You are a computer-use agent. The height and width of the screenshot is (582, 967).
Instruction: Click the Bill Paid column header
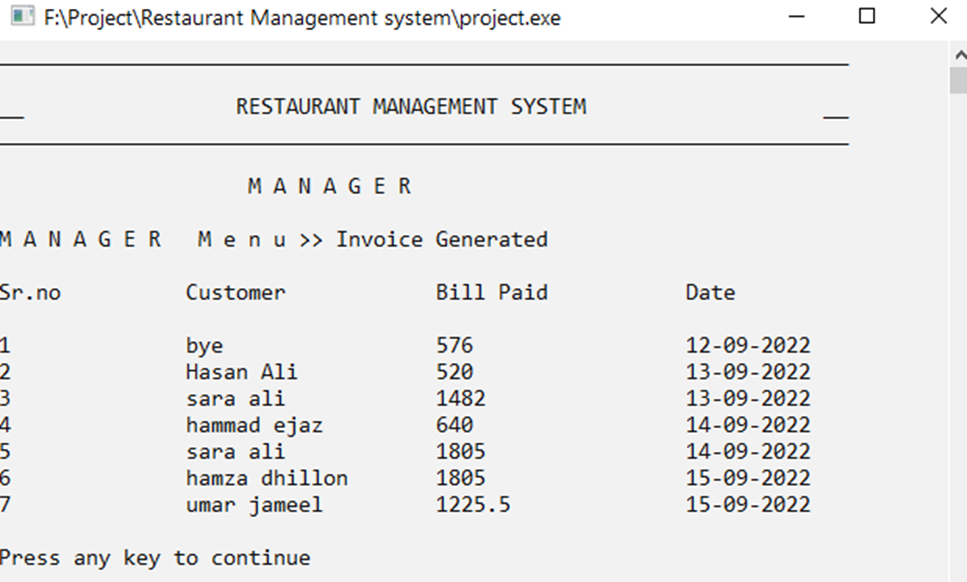point(490,291)
